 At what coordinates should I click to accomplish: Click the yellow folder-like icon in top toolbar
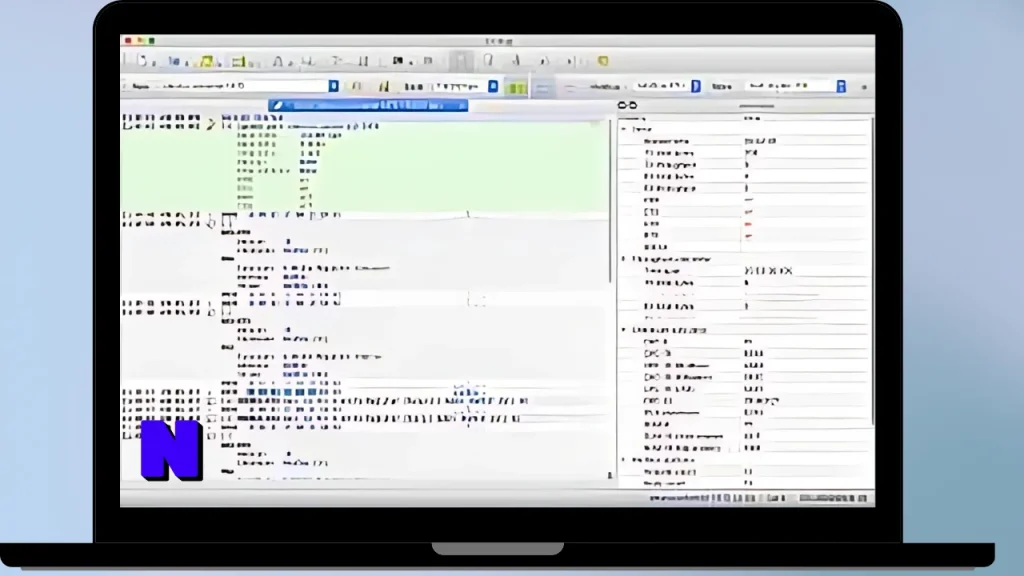[x=206, y=61]
